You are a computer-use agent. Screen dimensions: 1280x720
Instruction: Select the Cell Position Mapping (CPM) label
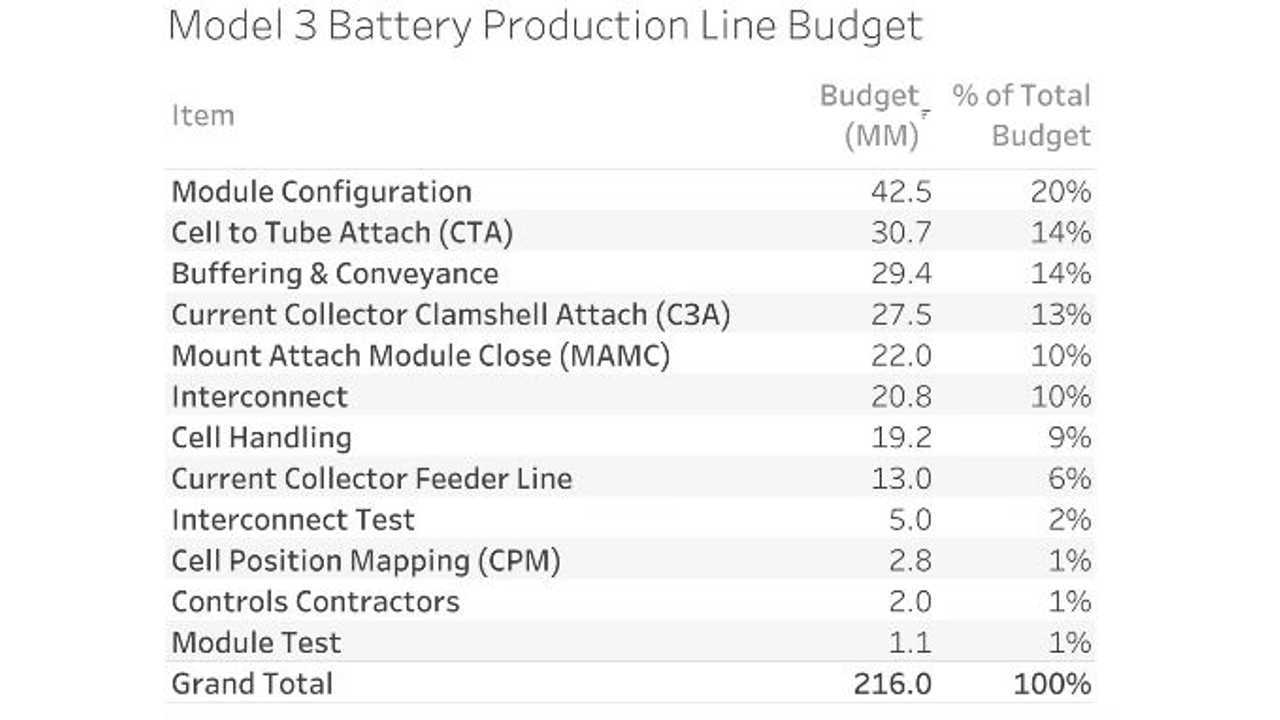point(366,561)
